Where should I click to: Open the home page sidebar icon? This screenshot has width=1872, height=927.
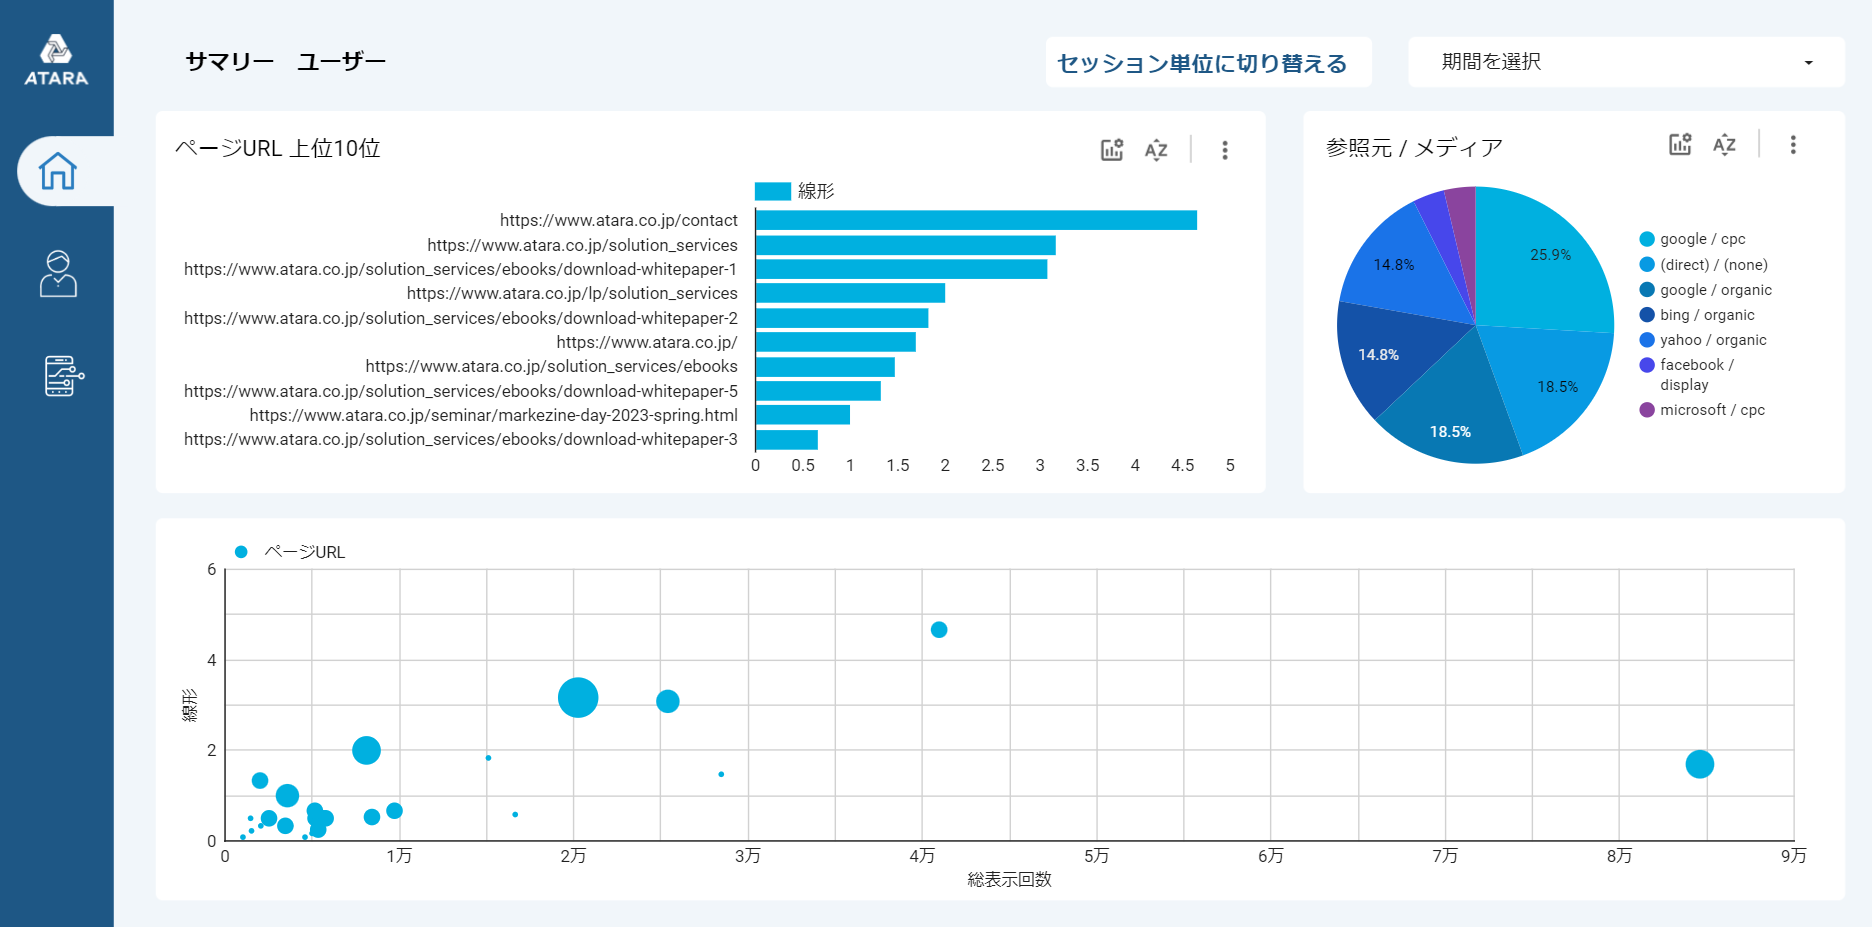[58, 171]
